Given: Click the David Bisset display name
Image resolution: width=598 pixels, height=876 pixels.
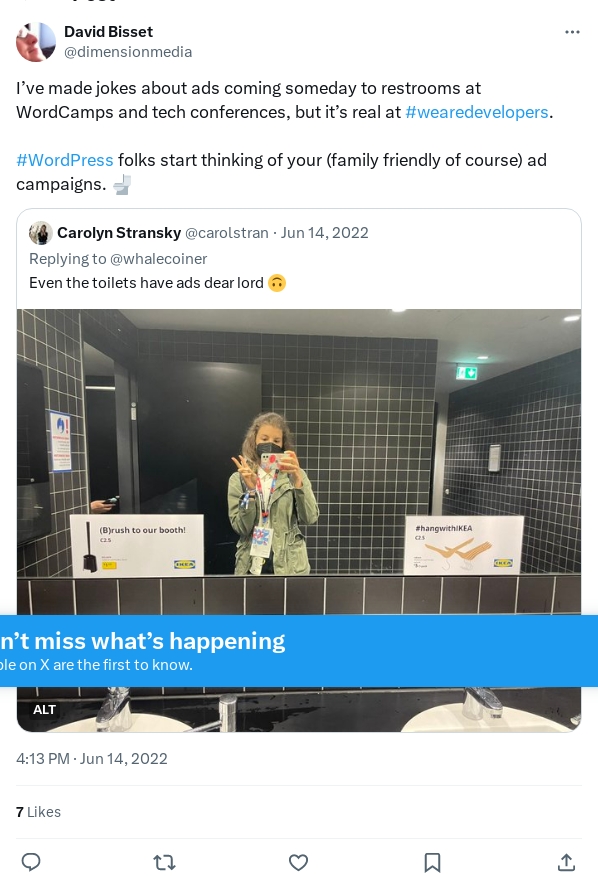Looking at the screenshot, I should tap(108, 32).
